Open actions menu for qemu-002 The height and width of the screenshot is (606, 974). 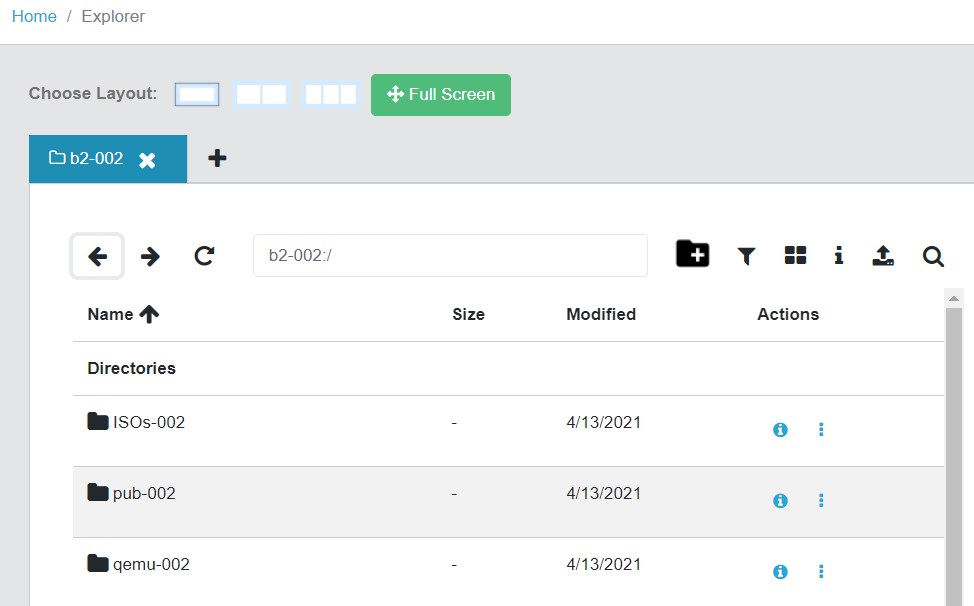(x=821, y=571)
